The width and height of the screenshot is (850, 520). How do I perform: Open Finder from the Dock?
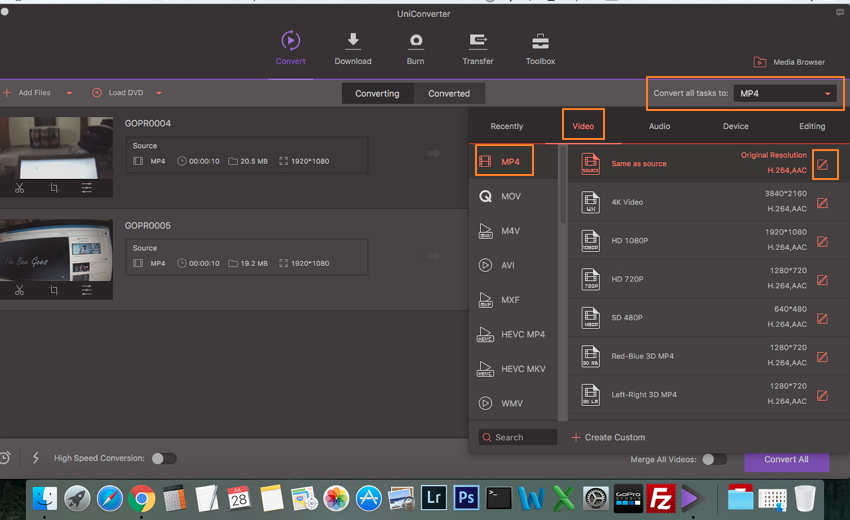pyautogui.click(x=44, y=498)
